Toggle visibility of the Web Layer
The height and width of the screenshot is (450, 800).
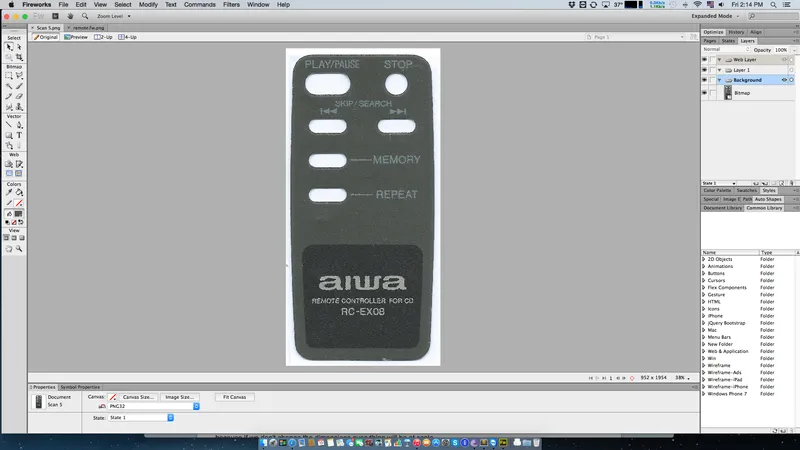pyautogui.click(x=705, y=60)
